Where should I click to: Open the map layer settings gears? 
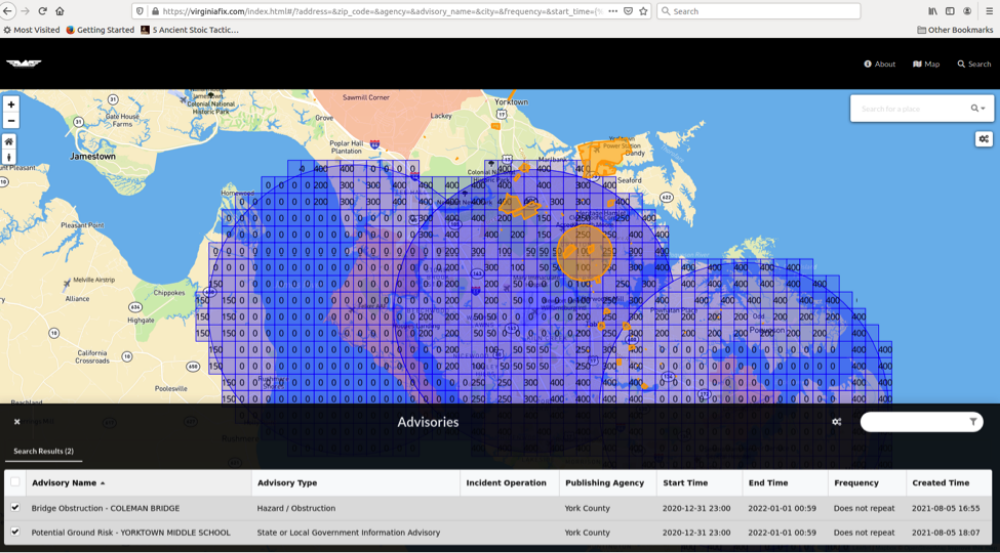[982, 139]
